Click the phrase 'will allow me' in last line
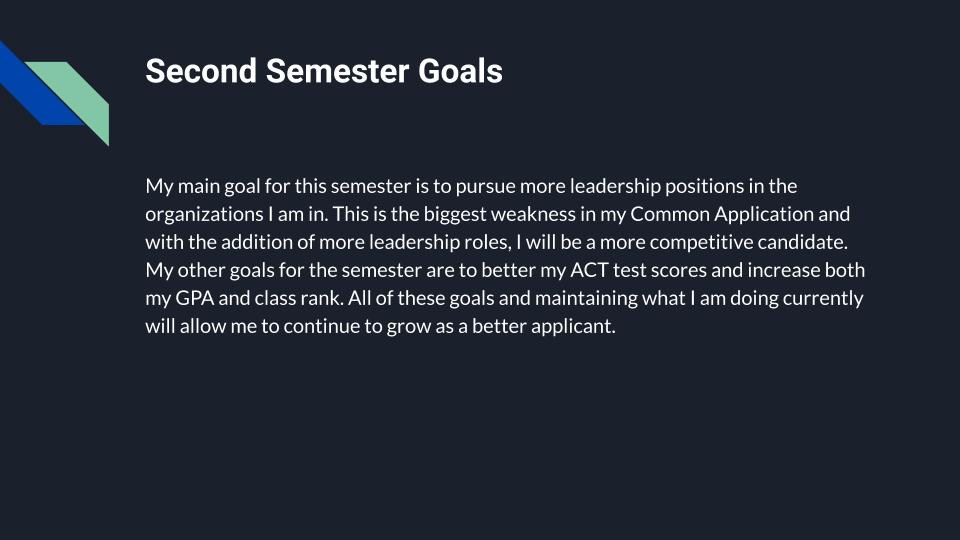960x540 pixels. [201, 326]
